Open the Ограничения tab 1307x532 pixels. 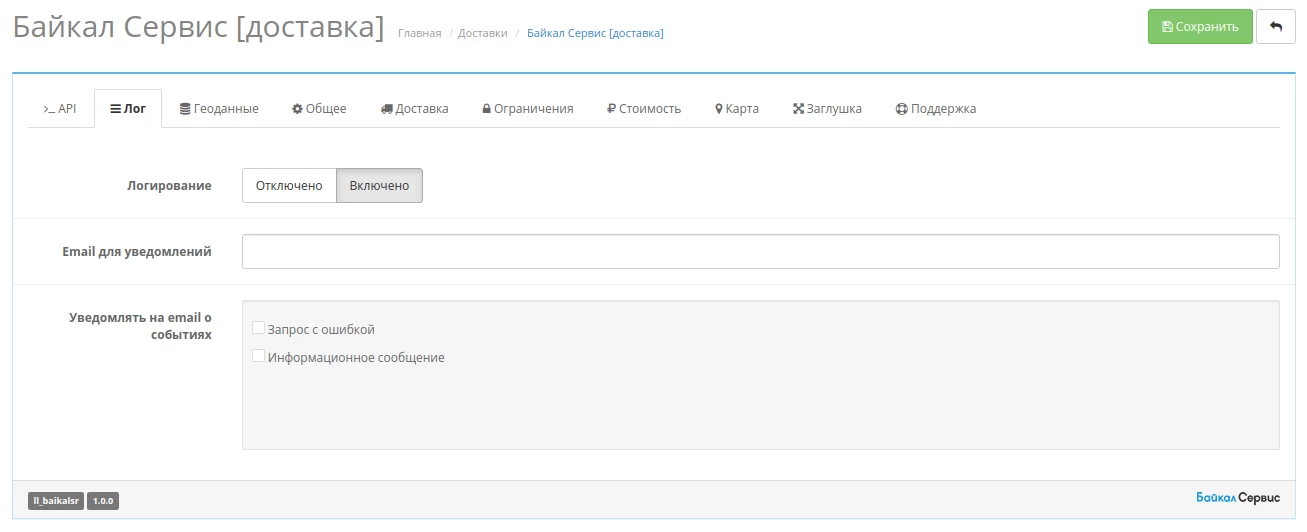(527, 109)
